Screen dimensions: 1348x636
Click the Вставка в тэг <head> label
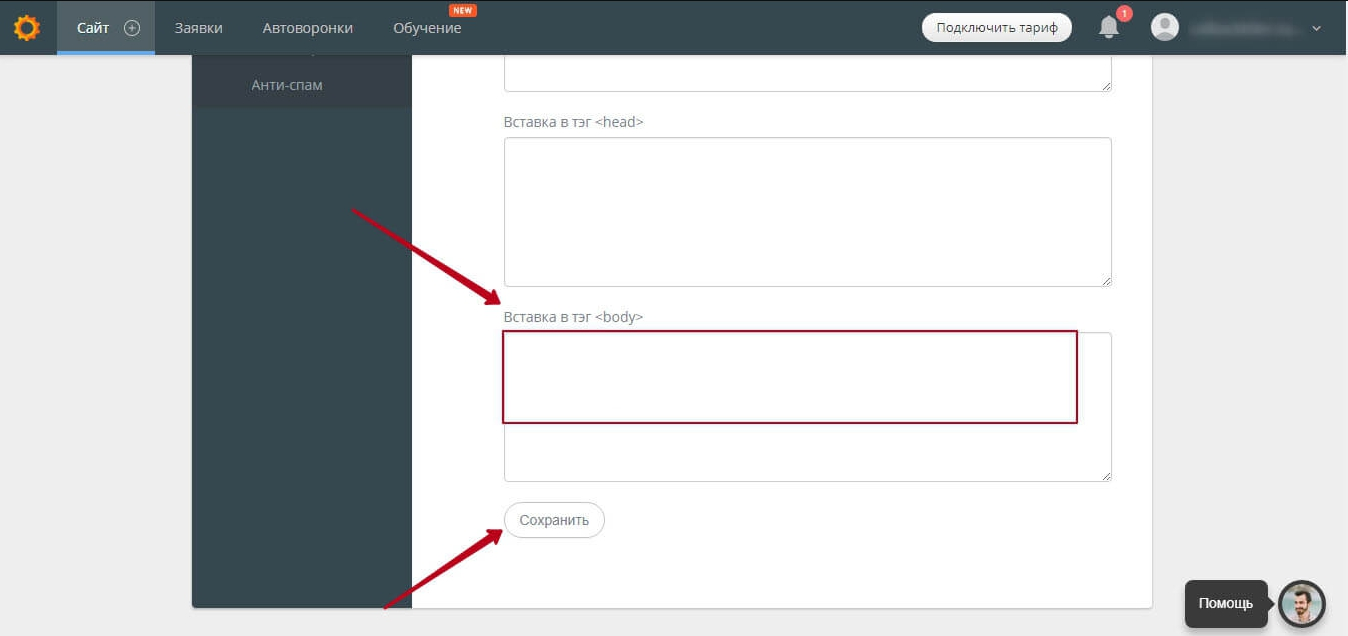click(574, 122)
